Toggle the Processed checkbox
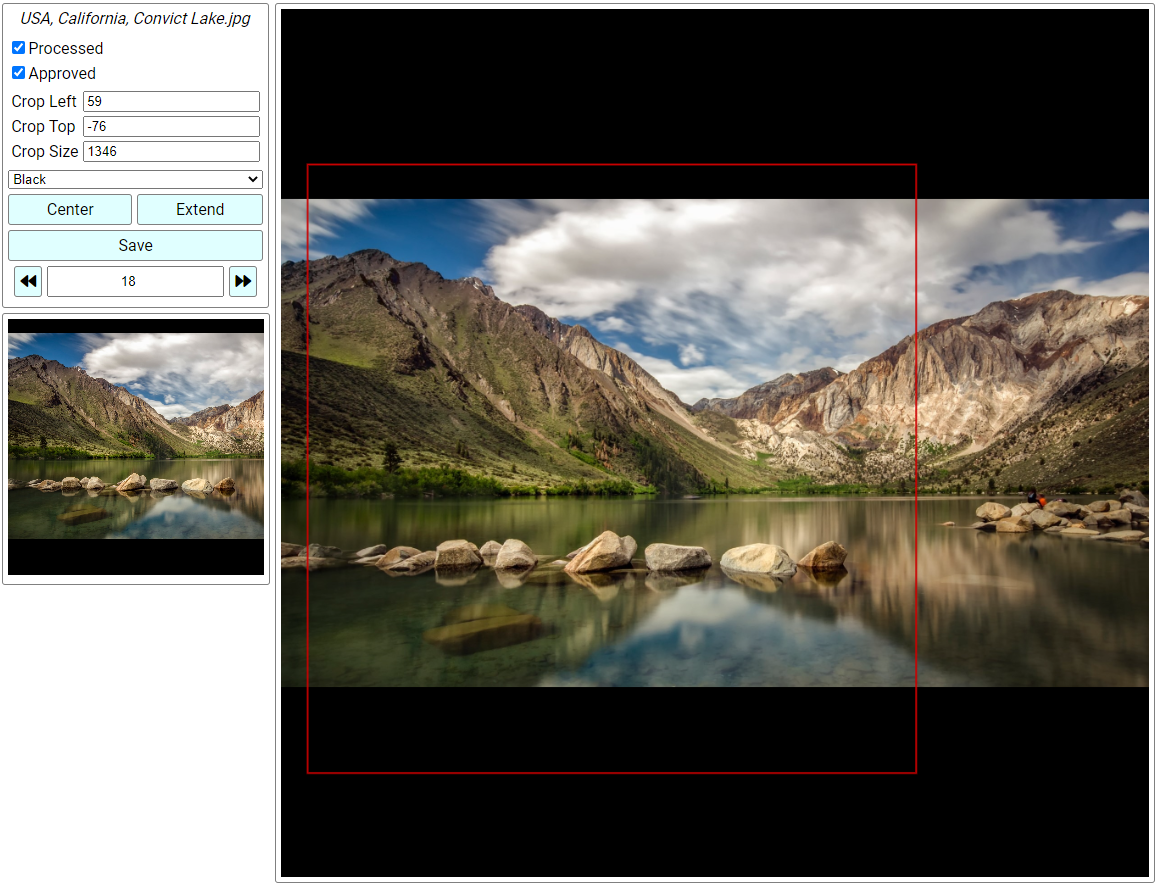This screenshot has width=1161, height=890. click(18, 48)
